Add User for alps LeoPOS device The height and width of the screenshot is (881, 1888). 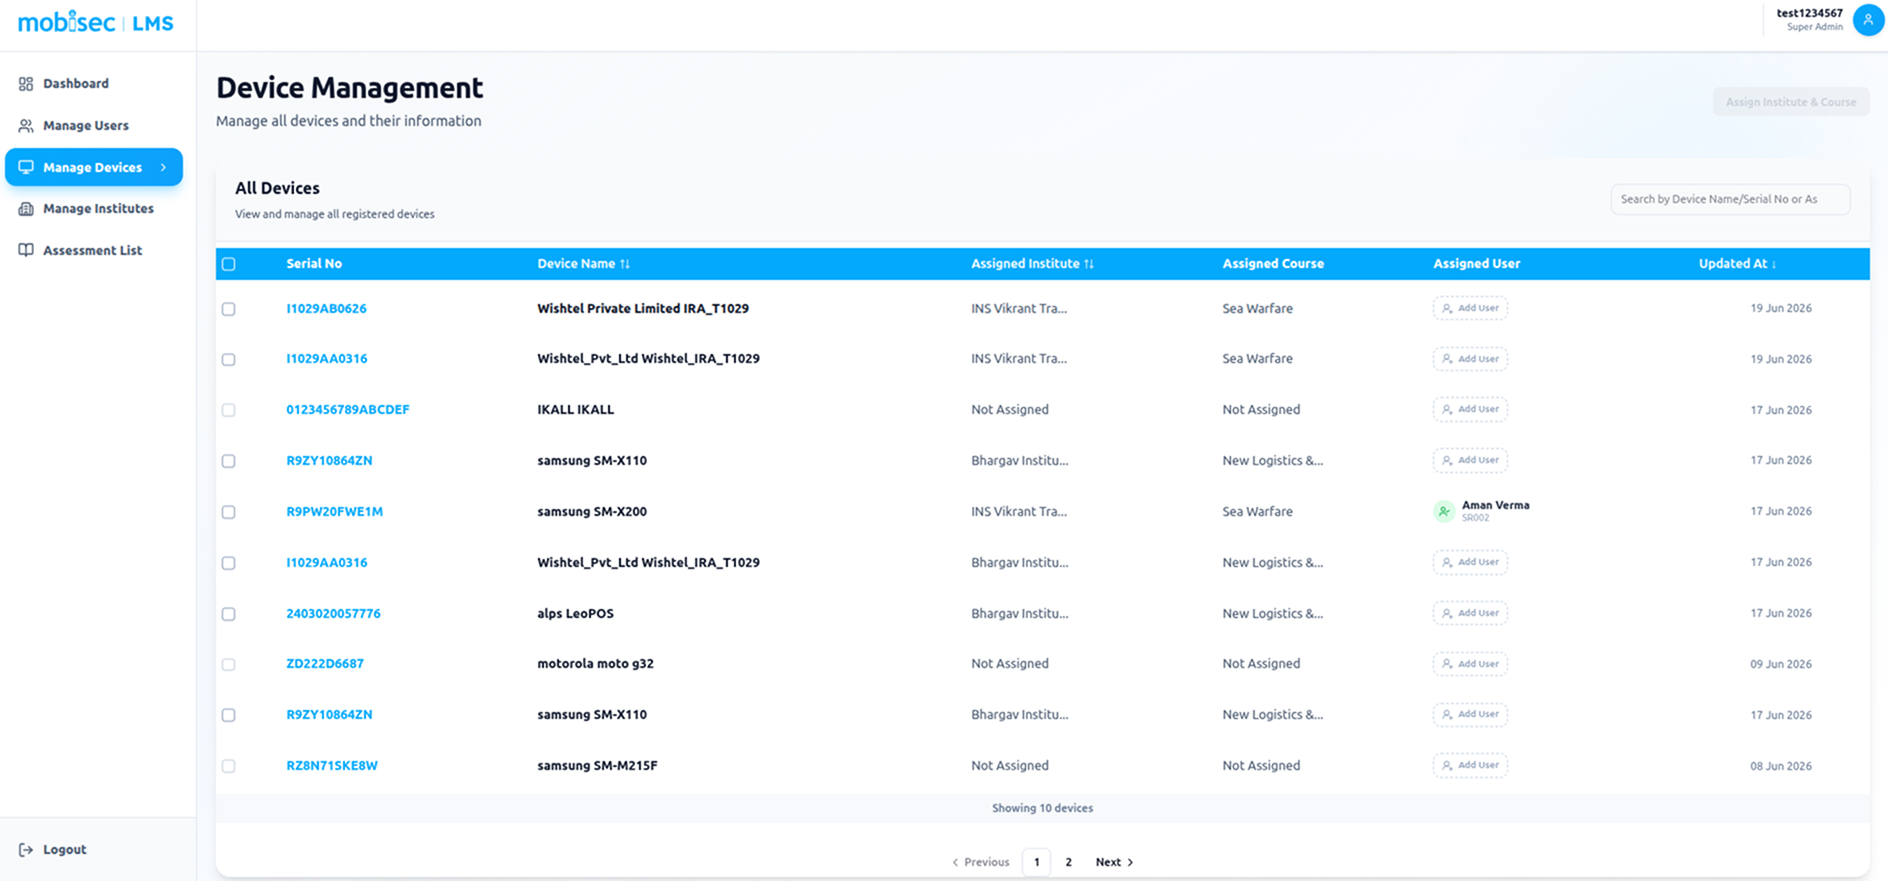pyautogui.click(x=1470, y=613)
